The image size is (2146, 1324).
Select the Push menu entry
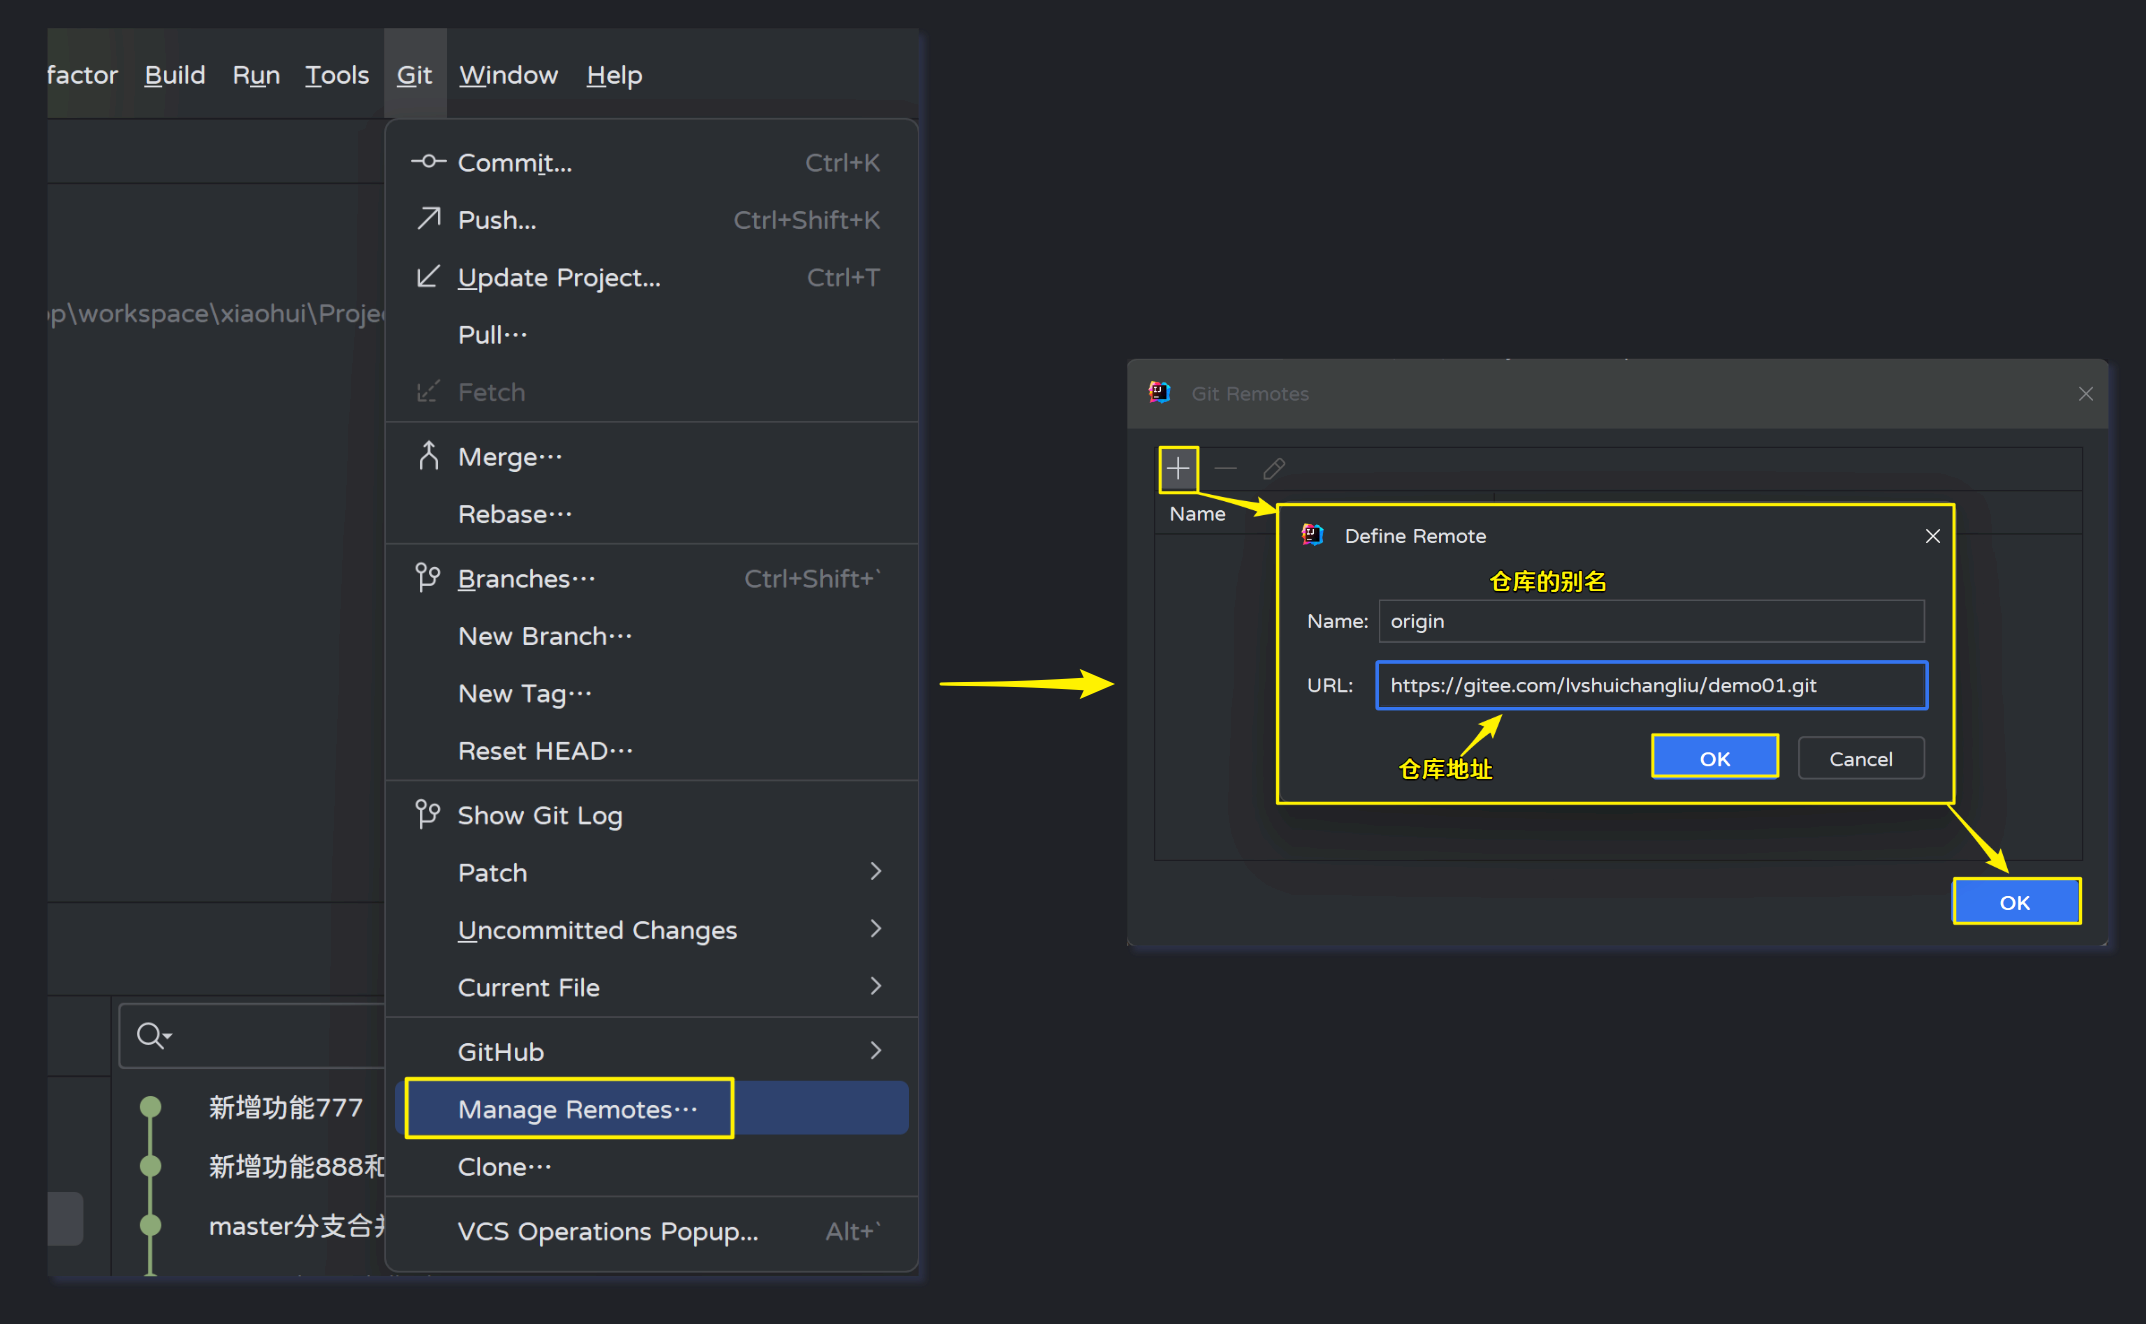497,220
